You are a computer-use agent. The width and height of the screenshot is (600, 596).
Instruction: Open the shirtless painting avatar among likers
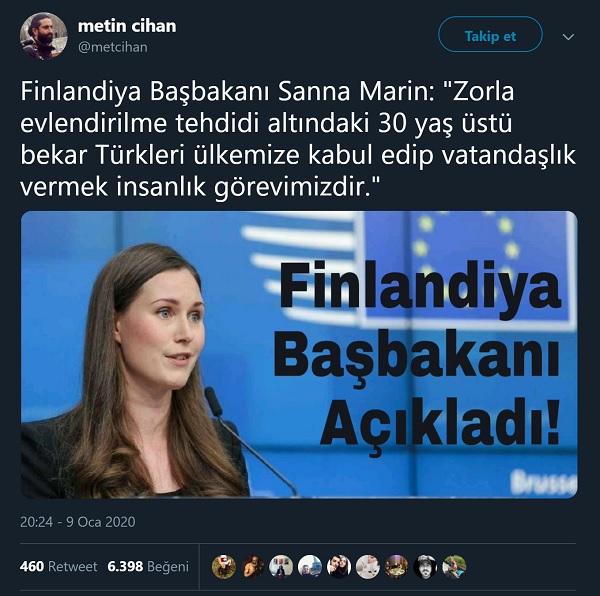pos(253,567)
